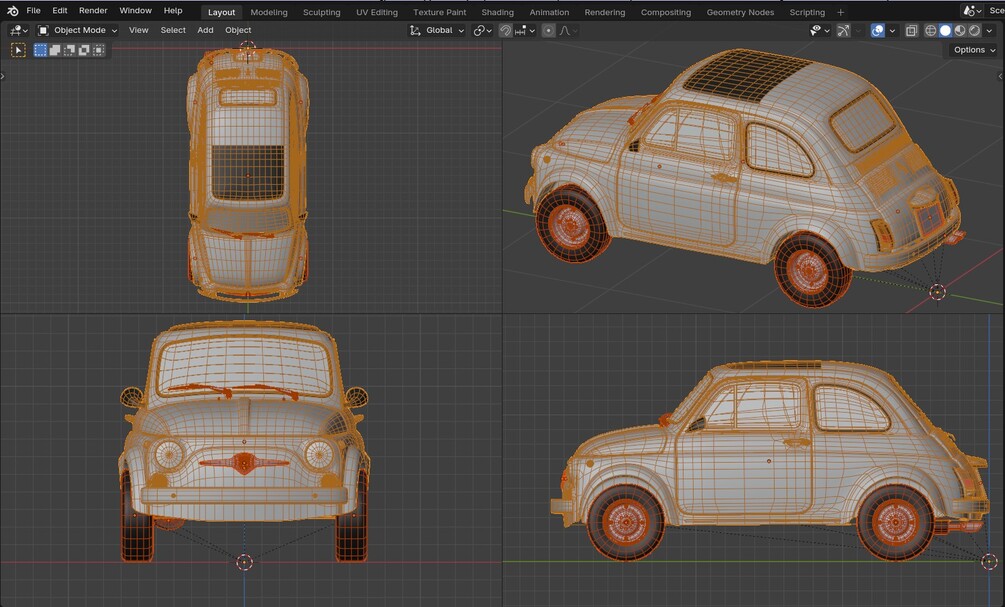Screen dimensions: 1005x607
Task: Switch to rendered viewport shading
Action: 973,31
